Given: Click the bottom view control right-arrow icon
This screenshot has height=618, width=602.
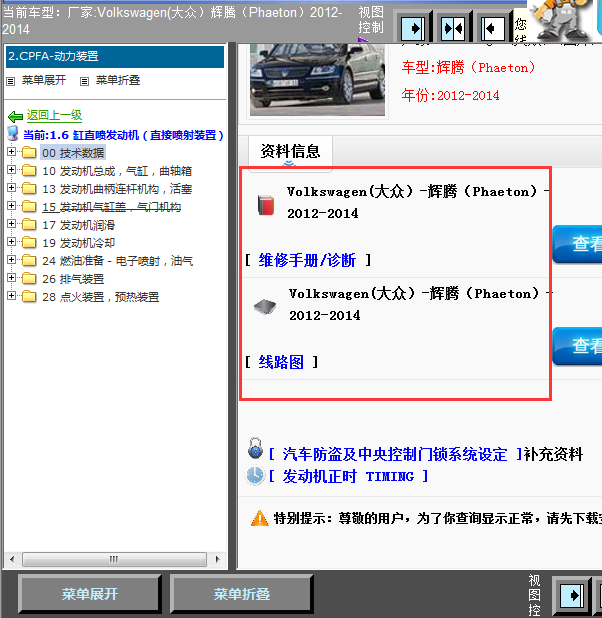Looking at the screenshot, I should click(x=572, y=595).
